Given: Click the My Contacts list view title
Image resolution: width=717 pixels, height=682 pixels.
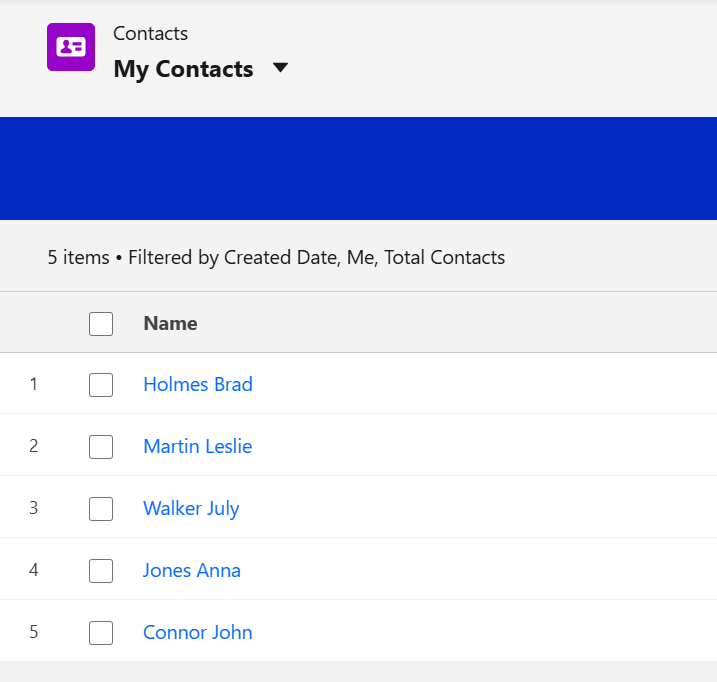Looking at the screenshot, I should 183,69.
